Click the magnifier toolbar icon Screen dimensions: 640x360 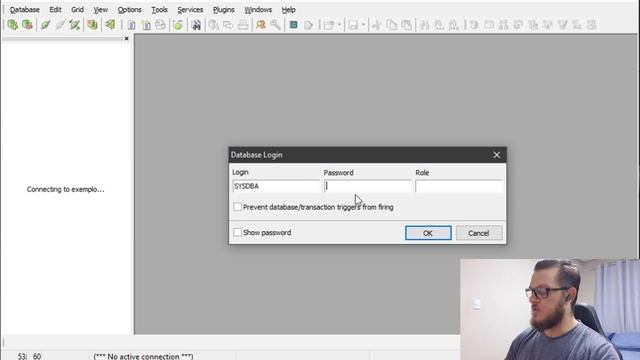click(x=276, y=25)
